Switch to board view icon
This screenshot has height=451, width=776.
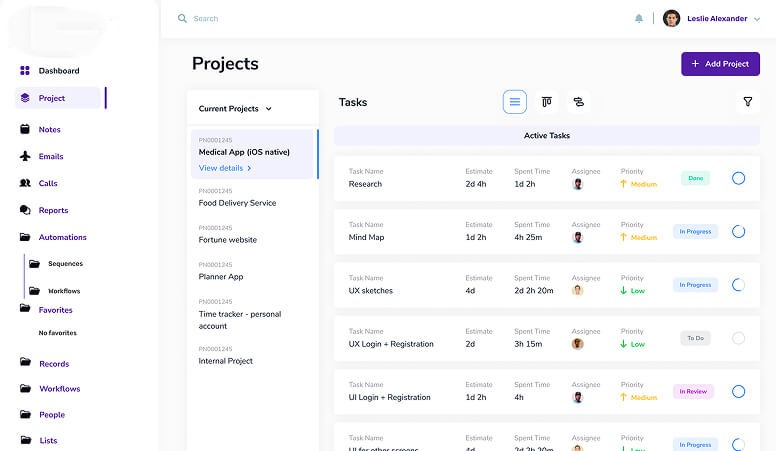(546, 102)
